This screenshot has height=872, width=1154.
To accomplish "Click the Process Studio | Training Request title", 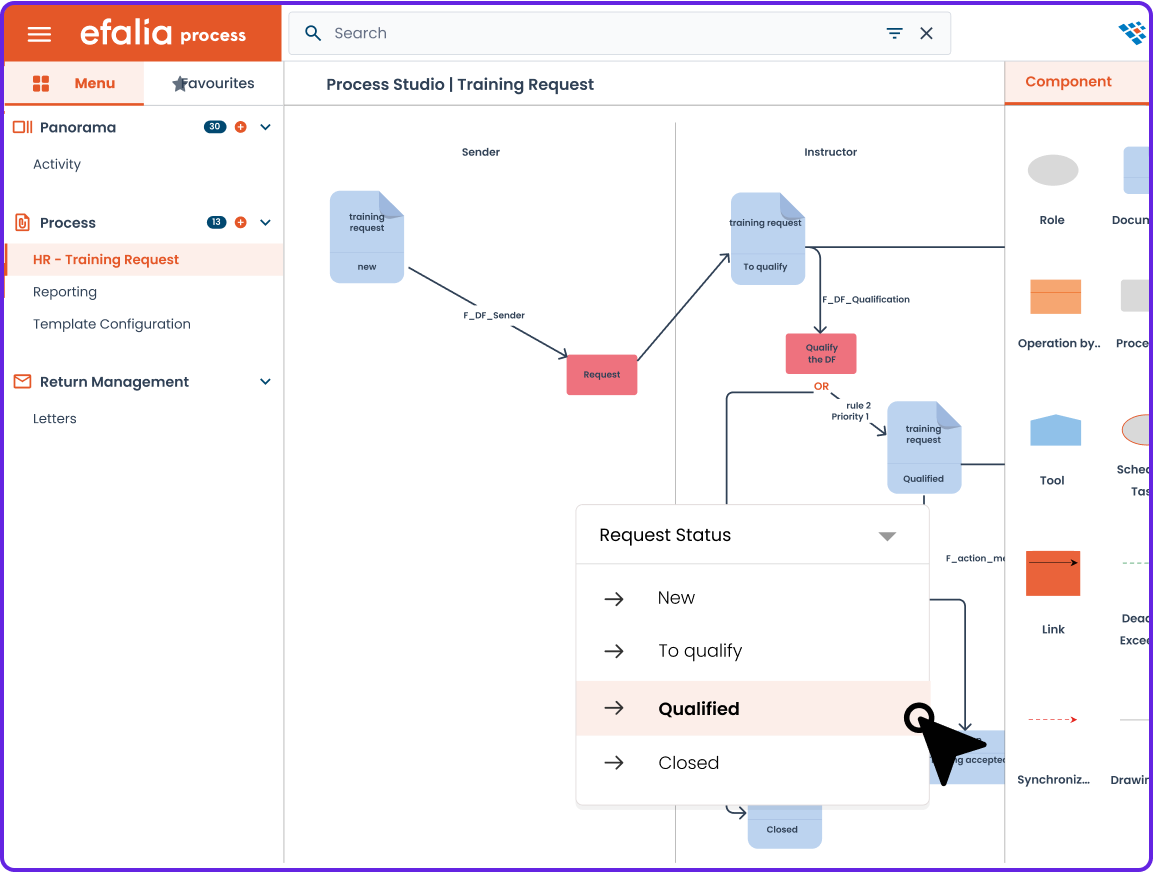I will [x=460, y=85].
